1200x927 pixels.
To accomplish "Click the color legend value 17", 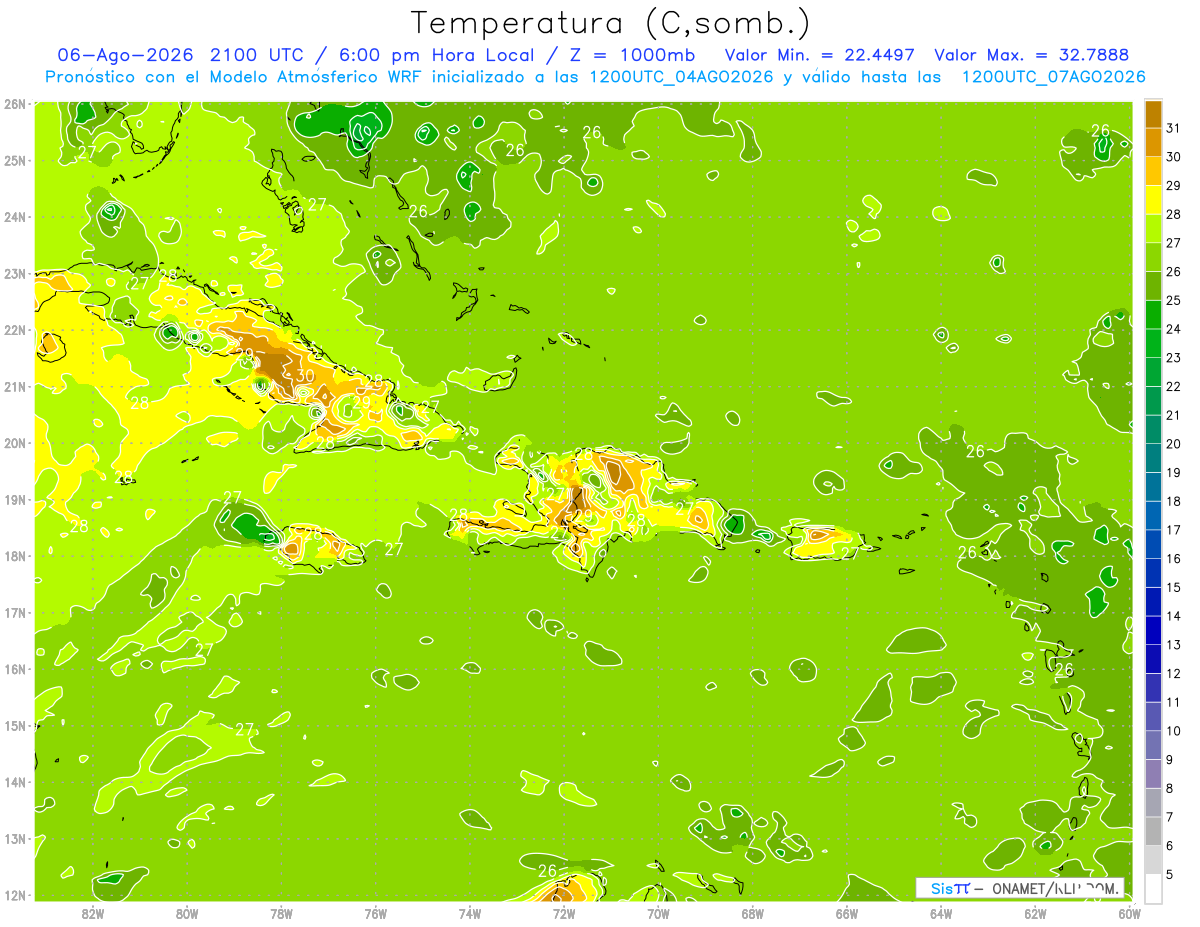I will [1174, 530].
